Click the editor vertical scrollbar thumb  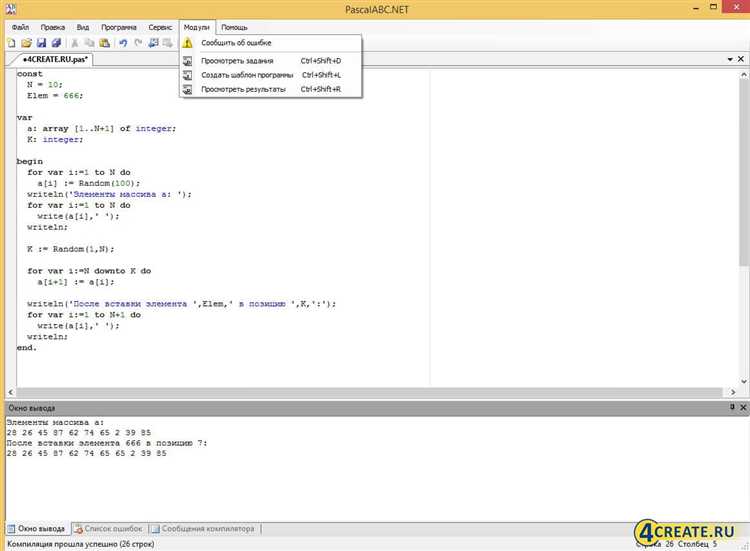pos(744,173)
